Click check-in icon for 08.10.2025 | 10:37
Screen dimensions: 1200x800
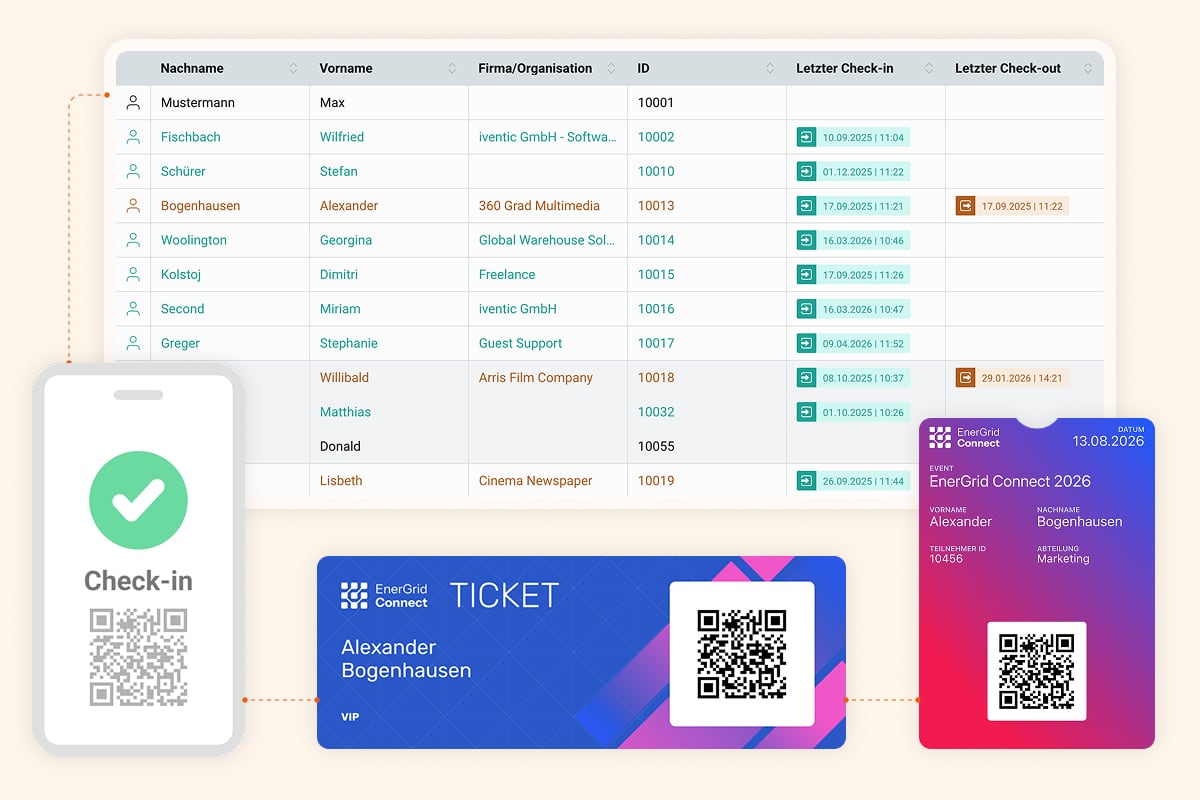tap(806, 377)
